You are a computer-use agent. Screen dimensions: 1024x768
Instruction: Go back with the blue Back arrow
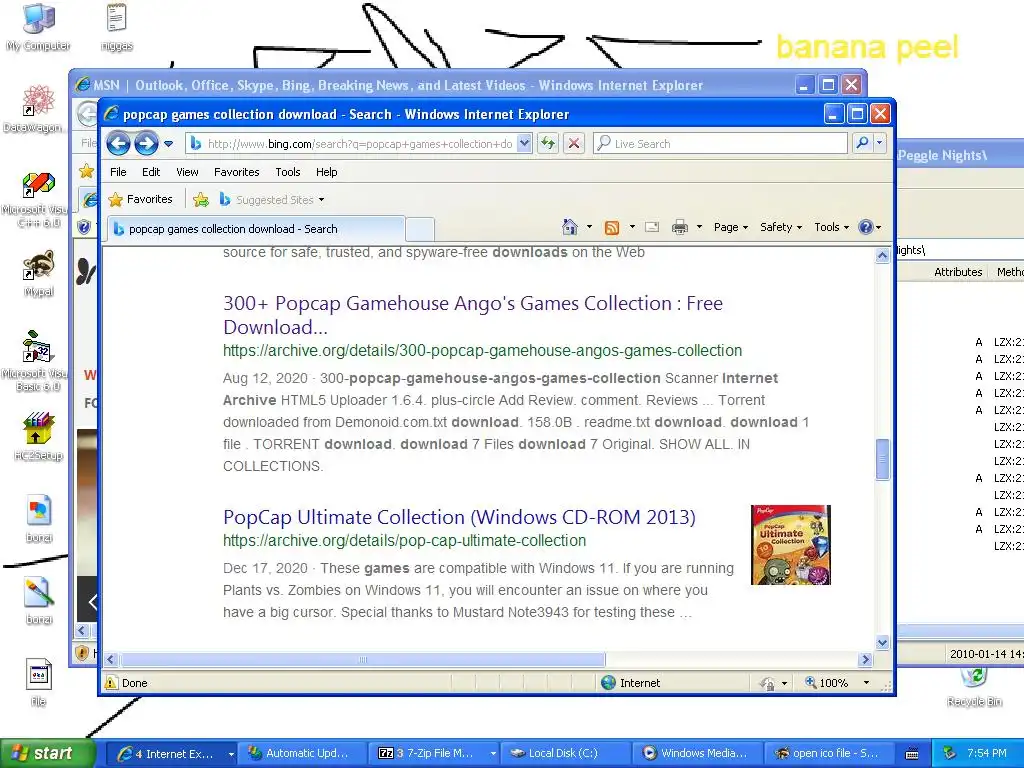coord(118,143)
